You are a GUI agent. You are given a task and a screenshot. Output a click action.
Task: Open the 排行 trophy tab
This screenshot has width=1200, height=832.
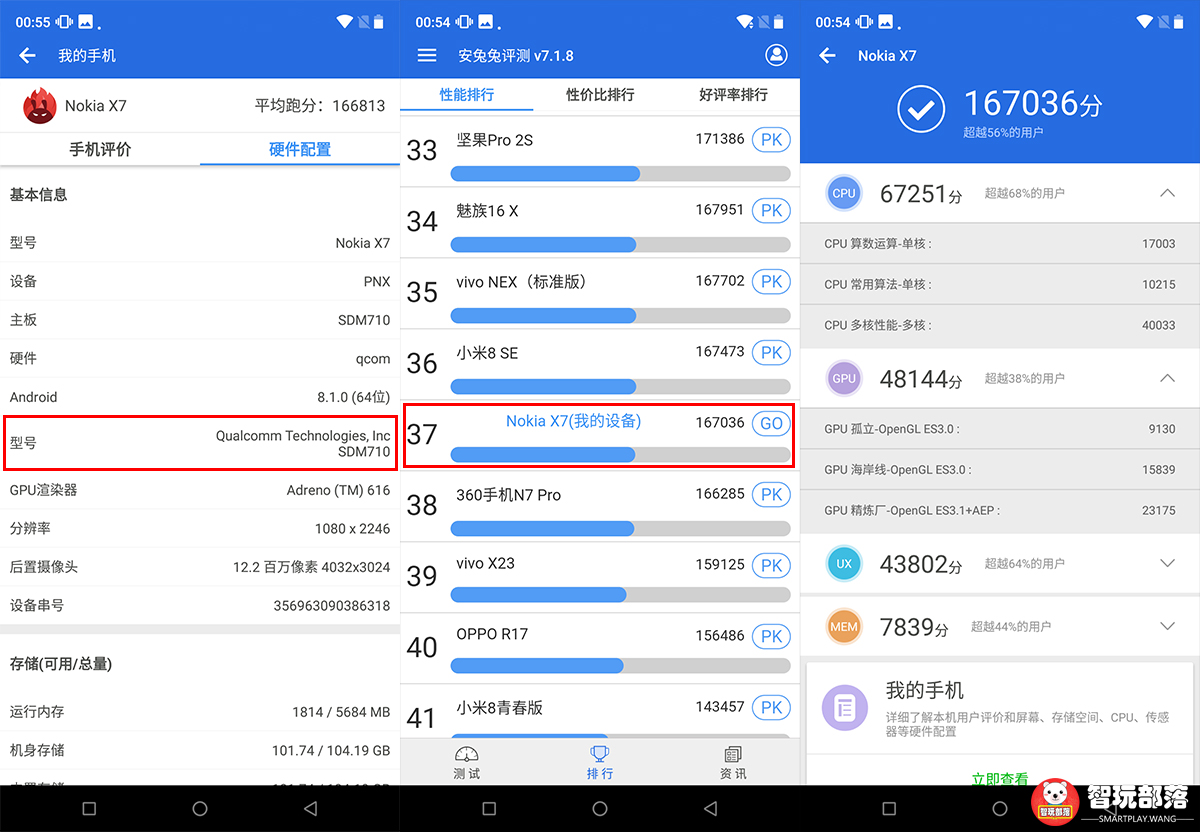click(600, 763)
